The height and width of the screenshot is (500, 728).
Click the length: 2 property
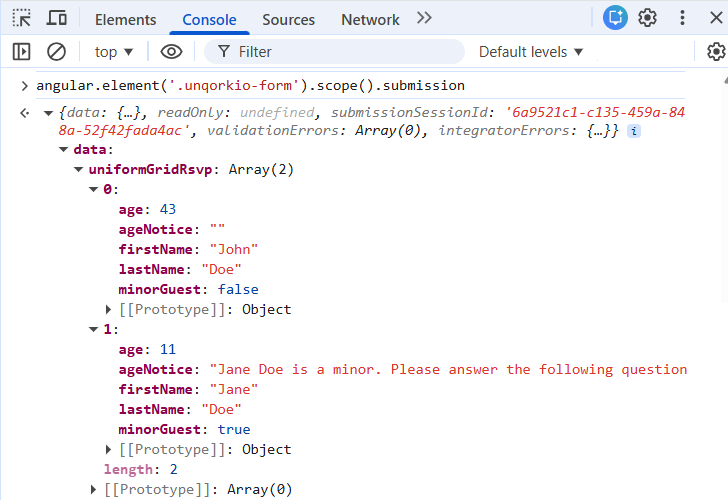pos(141,469)
